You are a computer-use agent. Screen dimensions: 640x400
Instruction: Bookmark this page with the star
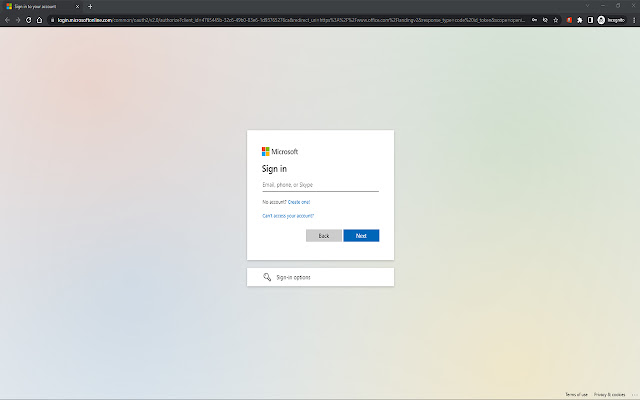click(x=556, y=20)
